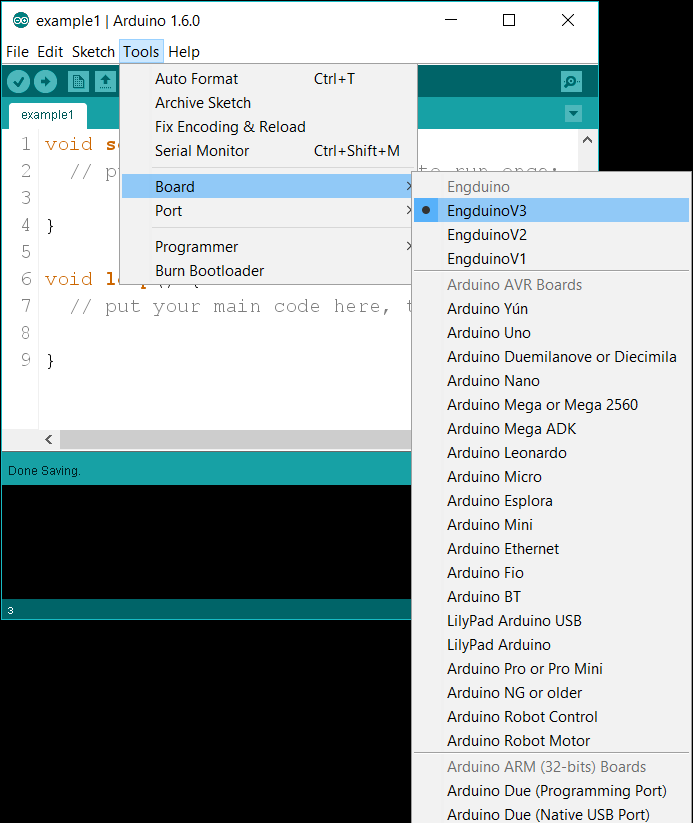
Task: Click the New sketch toolbar icon
Action: tap(78, 81)
